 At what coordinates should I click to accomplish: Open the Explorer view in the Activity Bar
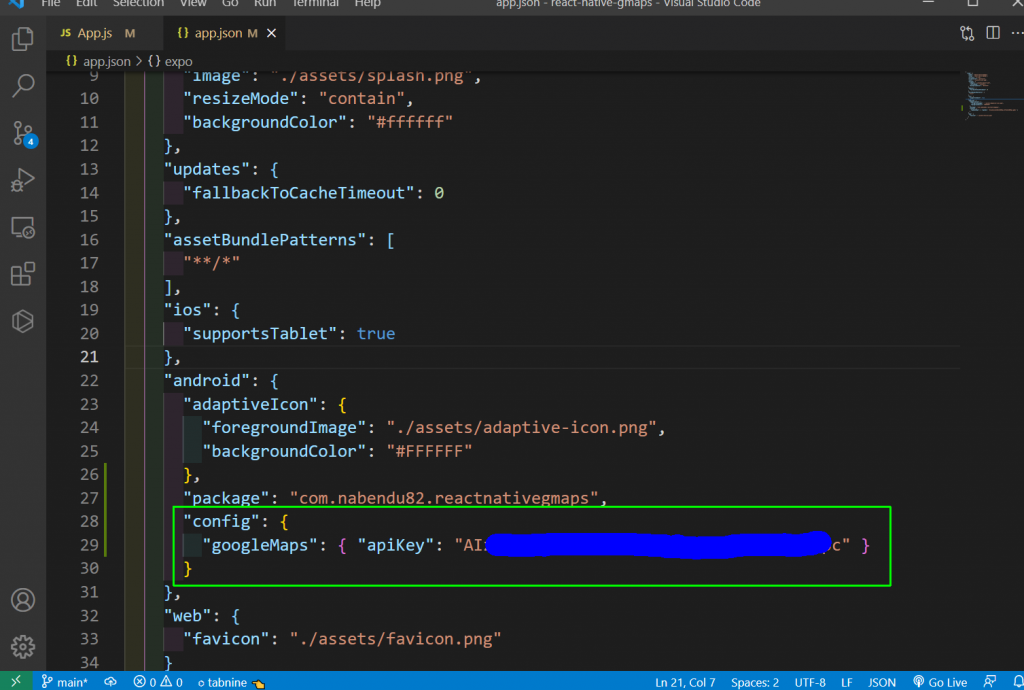point(22,37)
